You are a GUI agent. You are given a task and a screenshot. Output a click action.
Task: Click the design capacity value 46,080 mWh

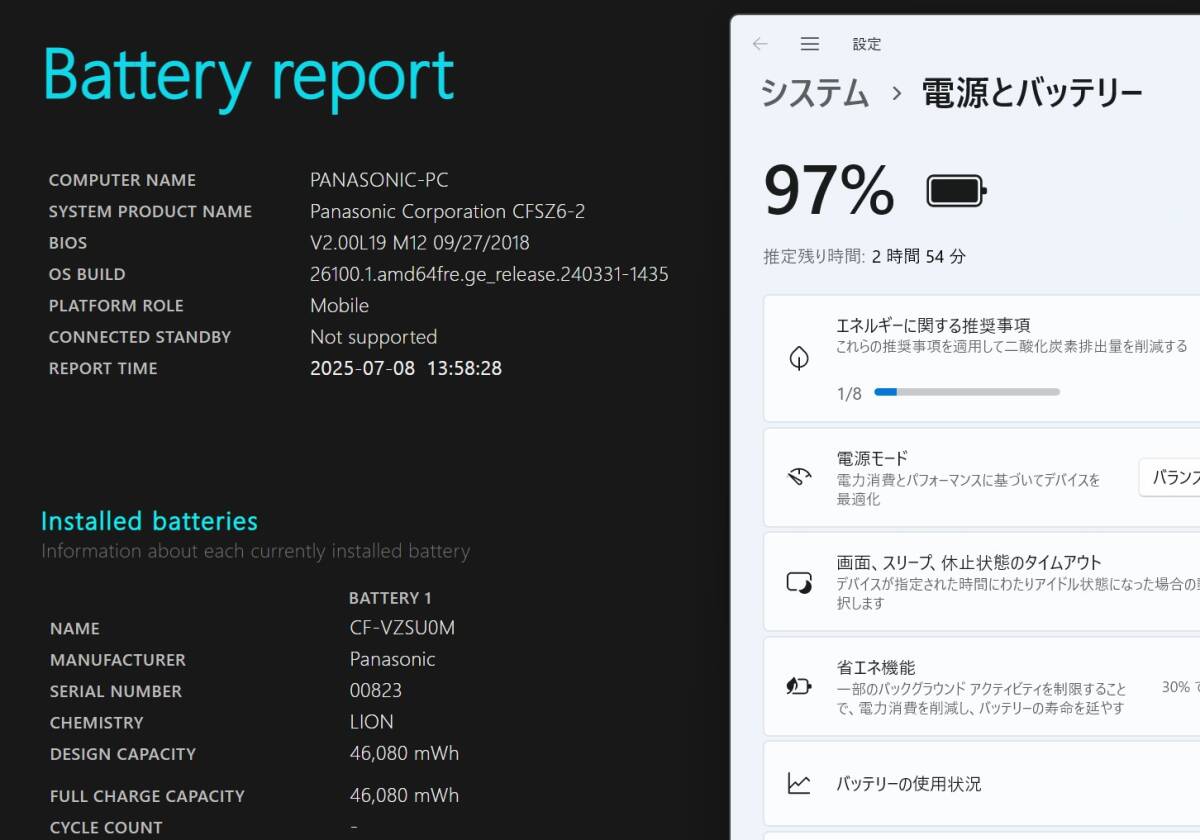405,754
